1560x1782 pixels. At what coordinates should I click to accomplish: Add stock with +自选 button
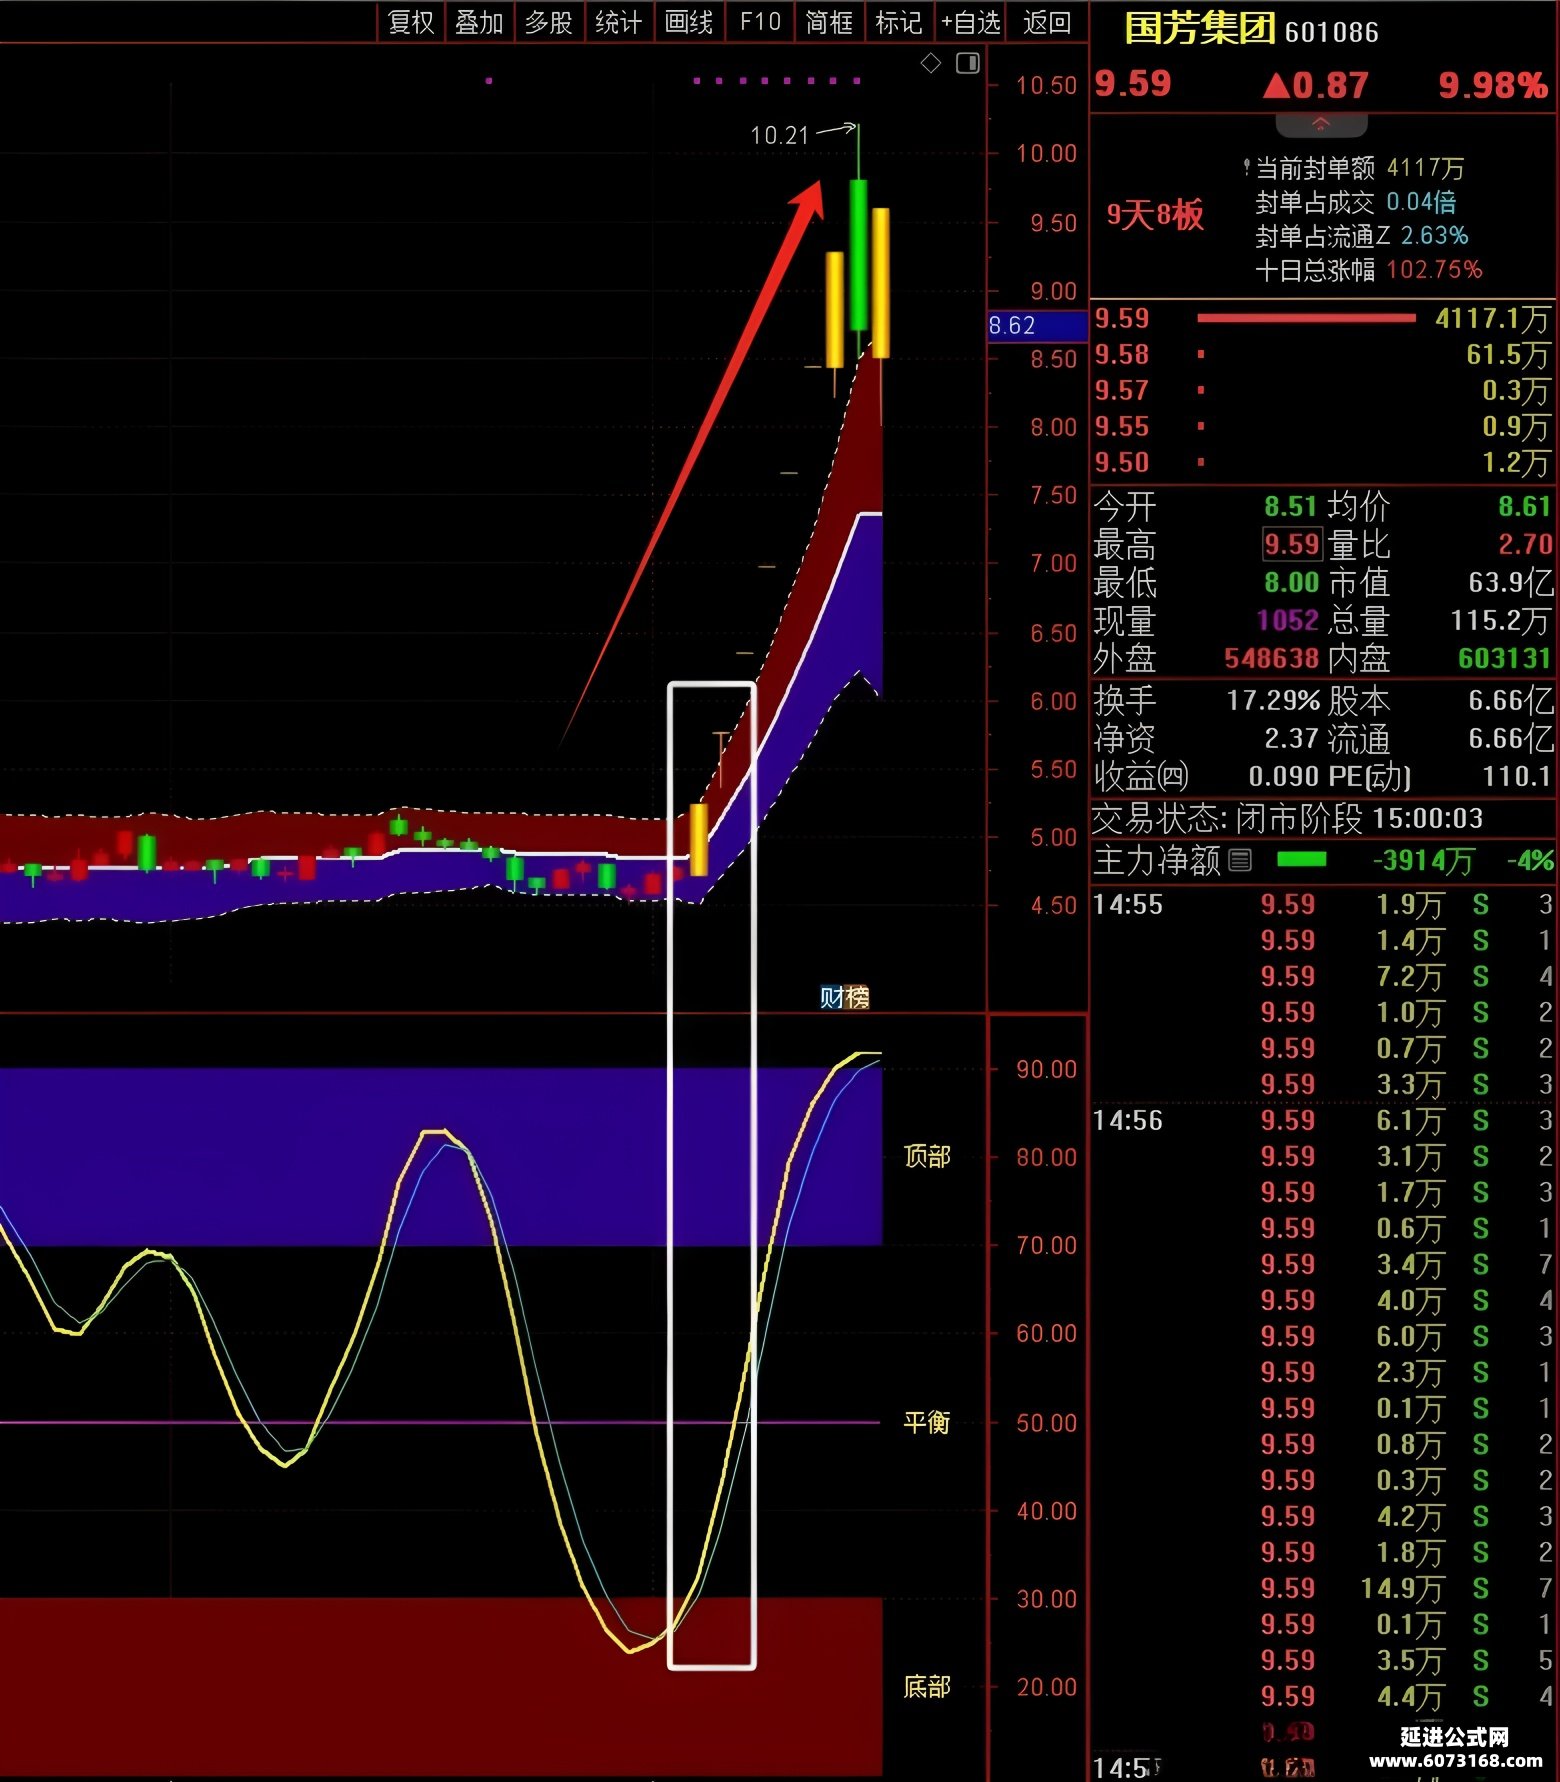[970, 22]
